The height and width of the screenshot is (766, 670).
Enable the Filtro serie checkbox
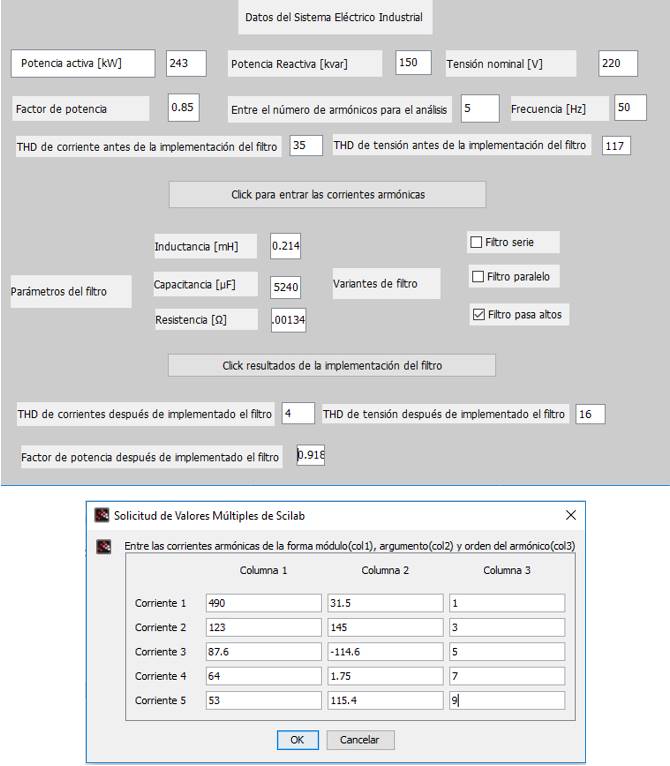click(x=476, y=242)
